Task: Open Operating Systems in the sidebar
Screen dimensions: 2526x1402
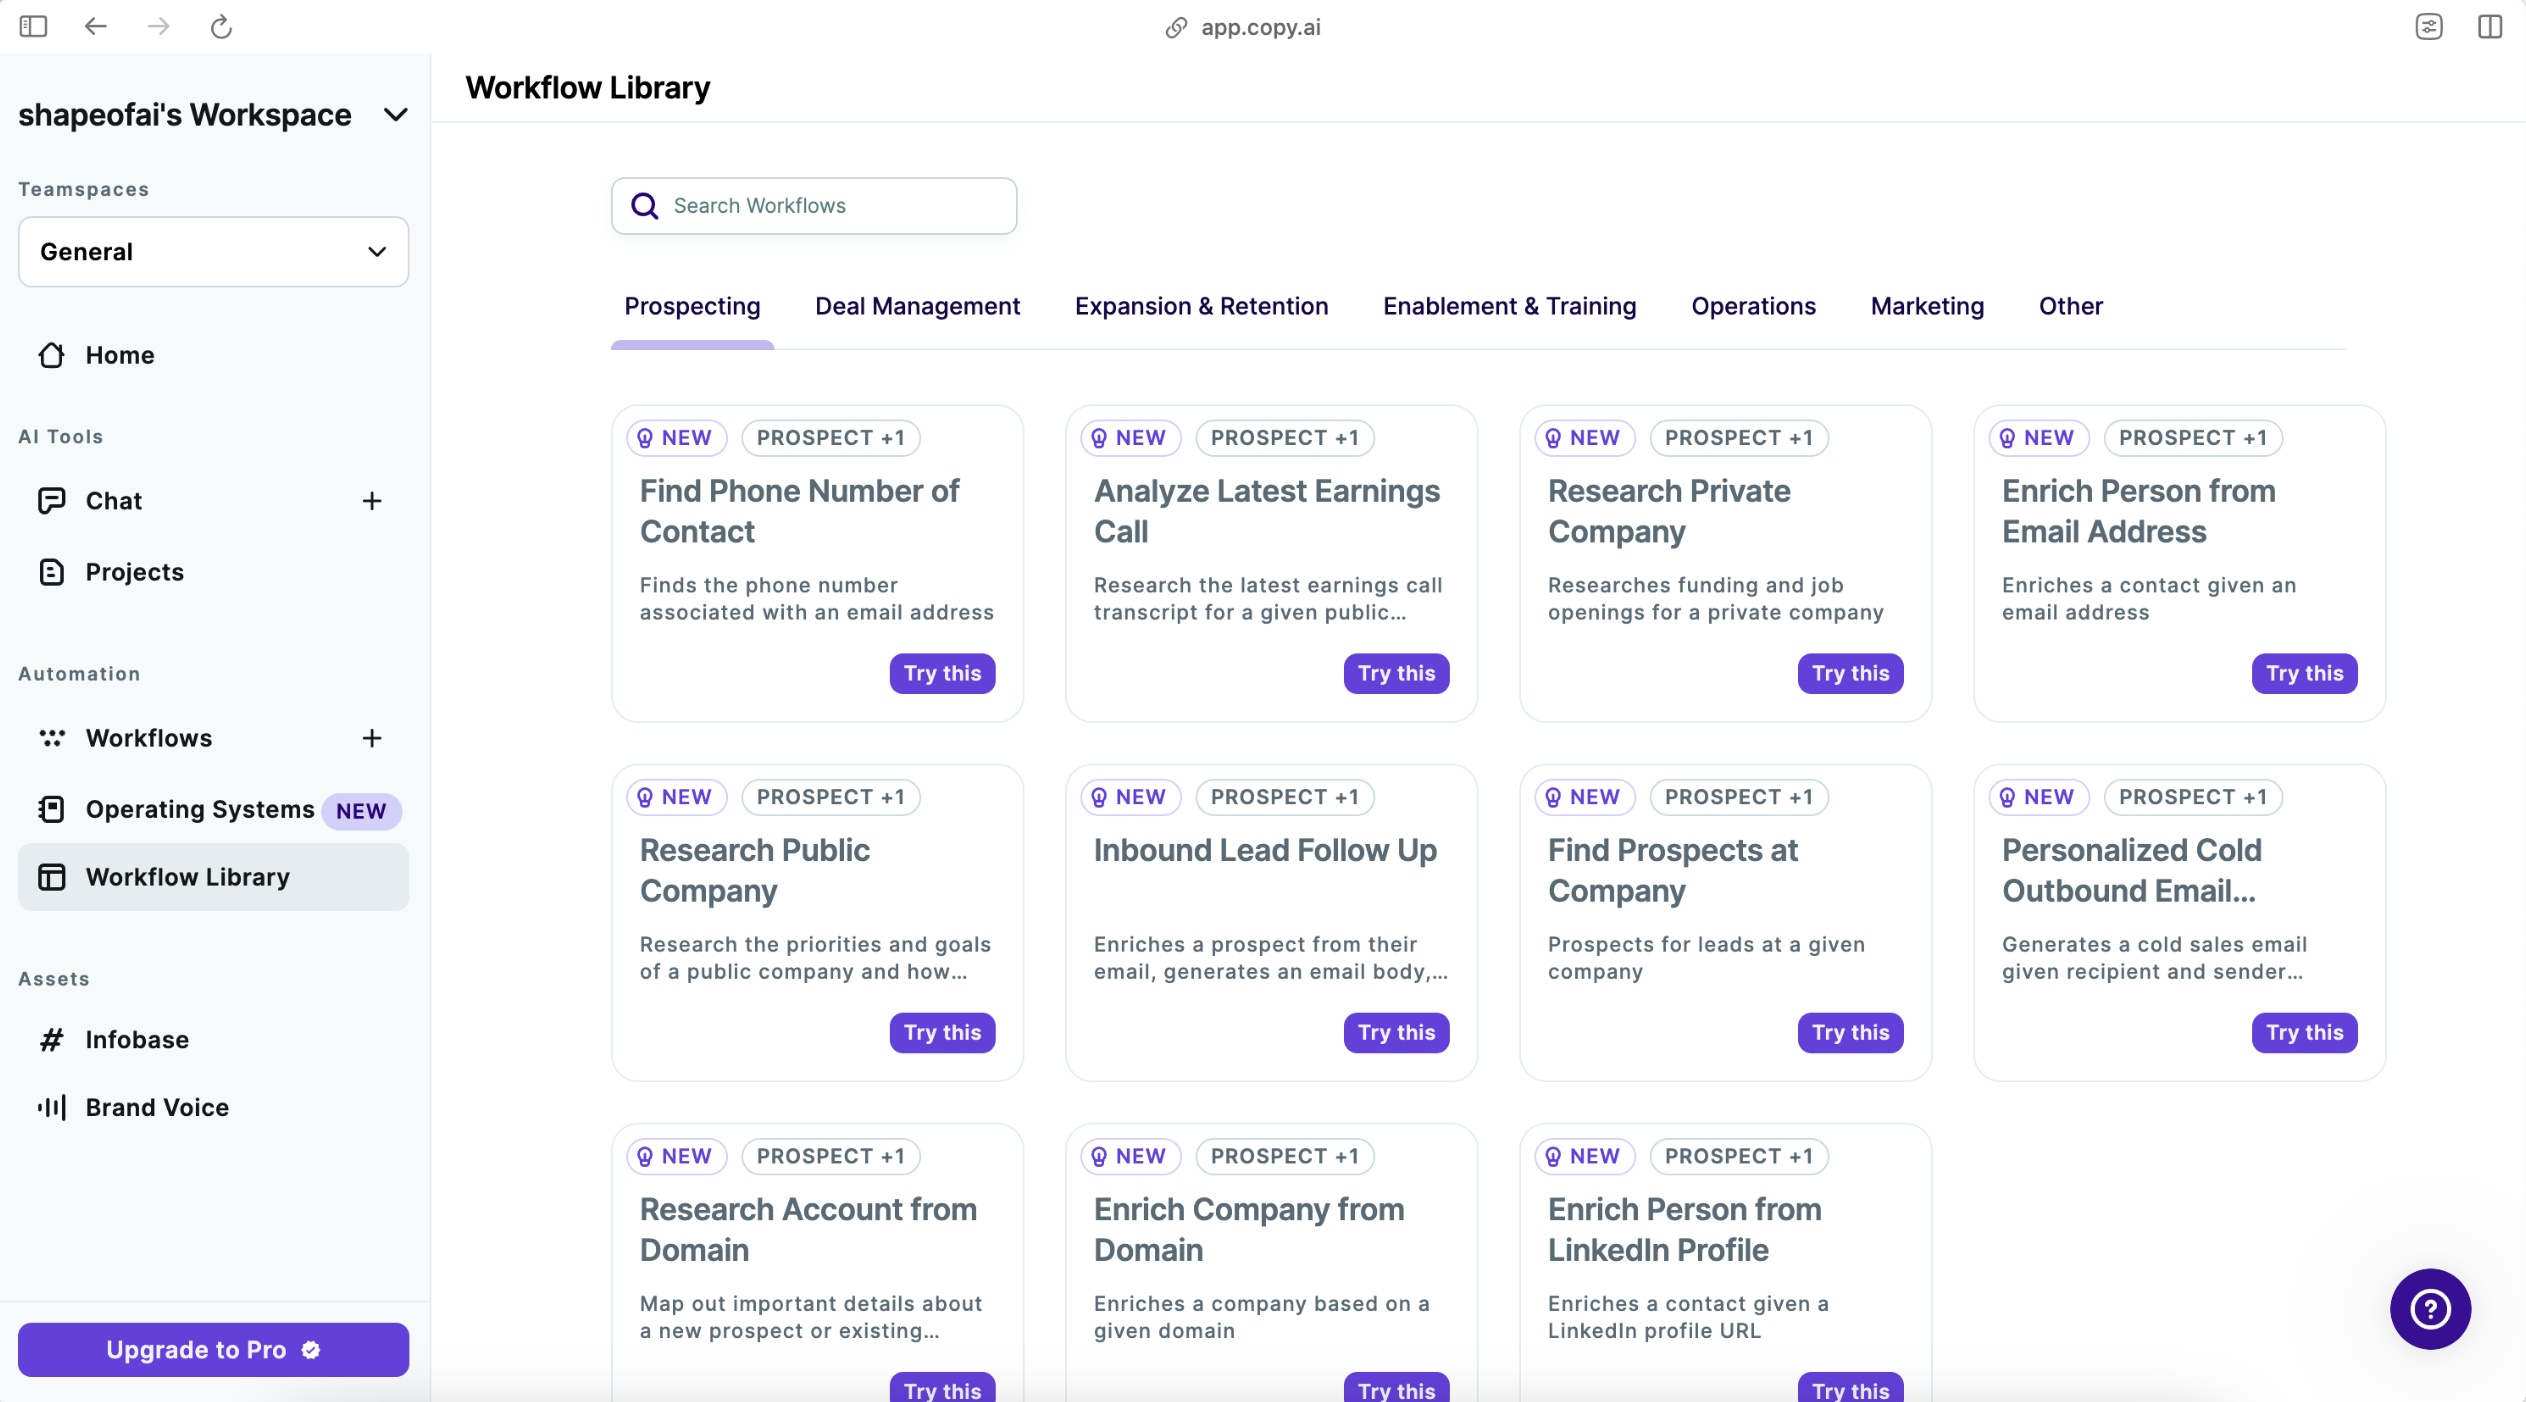Action: (200, 809)
